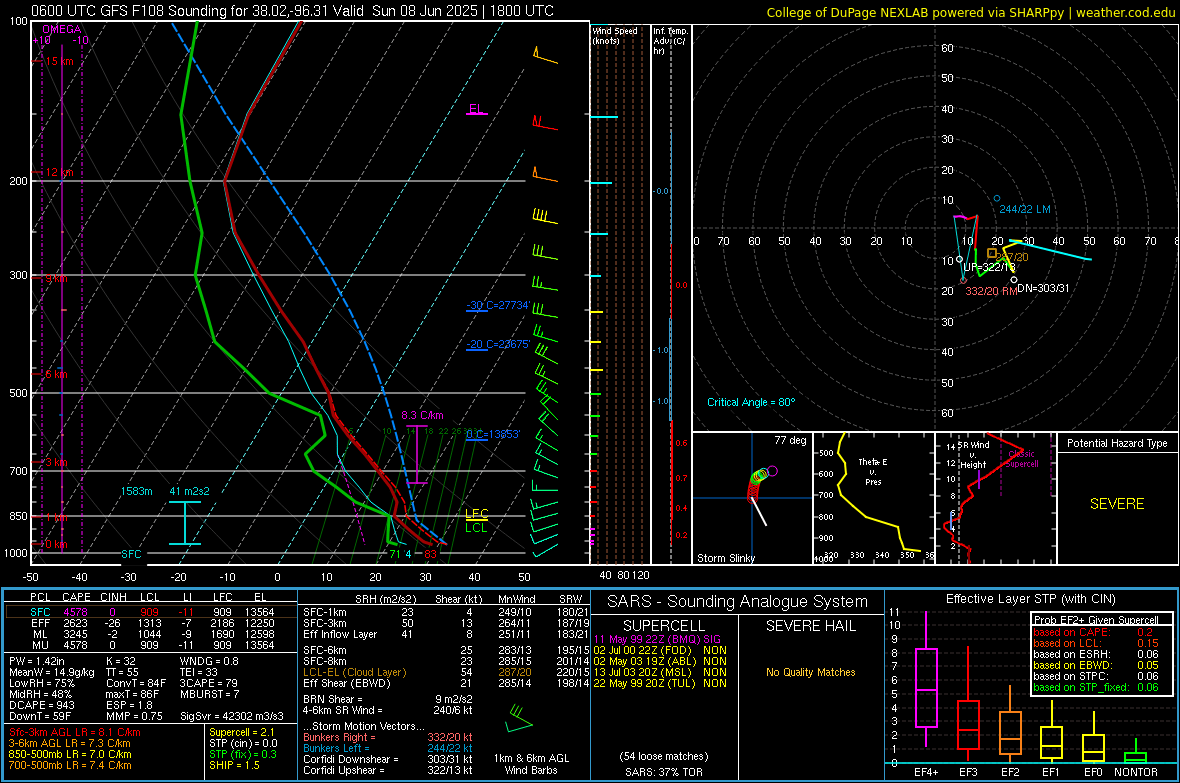Click the LCL-EL (Cloud Layer) row label
The image size is (1180, 783).
(354, 672)
